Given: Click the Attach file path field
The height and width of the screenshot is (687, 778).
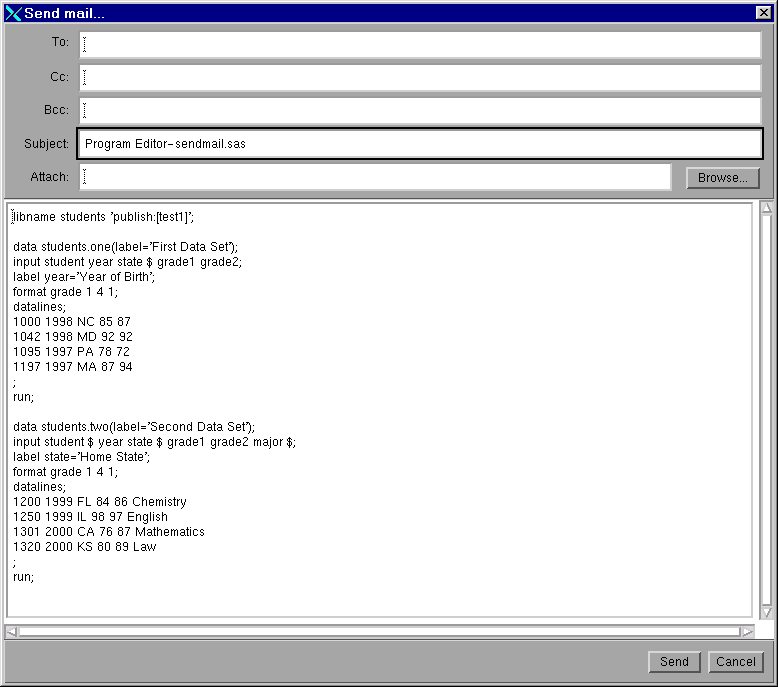Looking at the screenshot, I should click(375, 177).
